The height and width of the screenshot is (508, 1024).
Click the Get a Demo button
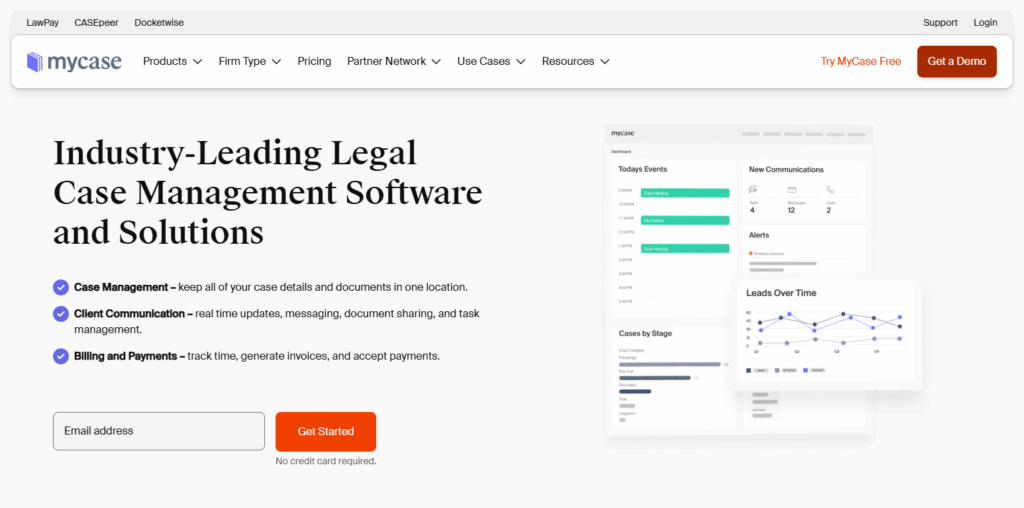pyautogui.click(x=957, y=61)
